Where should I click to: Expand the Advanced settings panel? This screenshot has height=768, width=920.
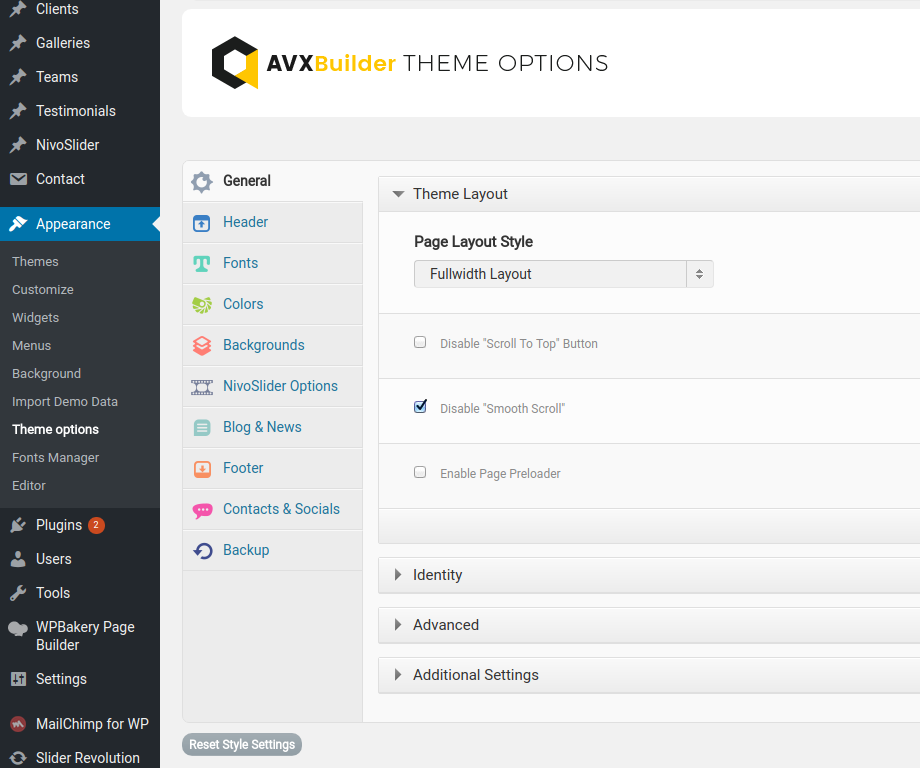tap(446, 625)
